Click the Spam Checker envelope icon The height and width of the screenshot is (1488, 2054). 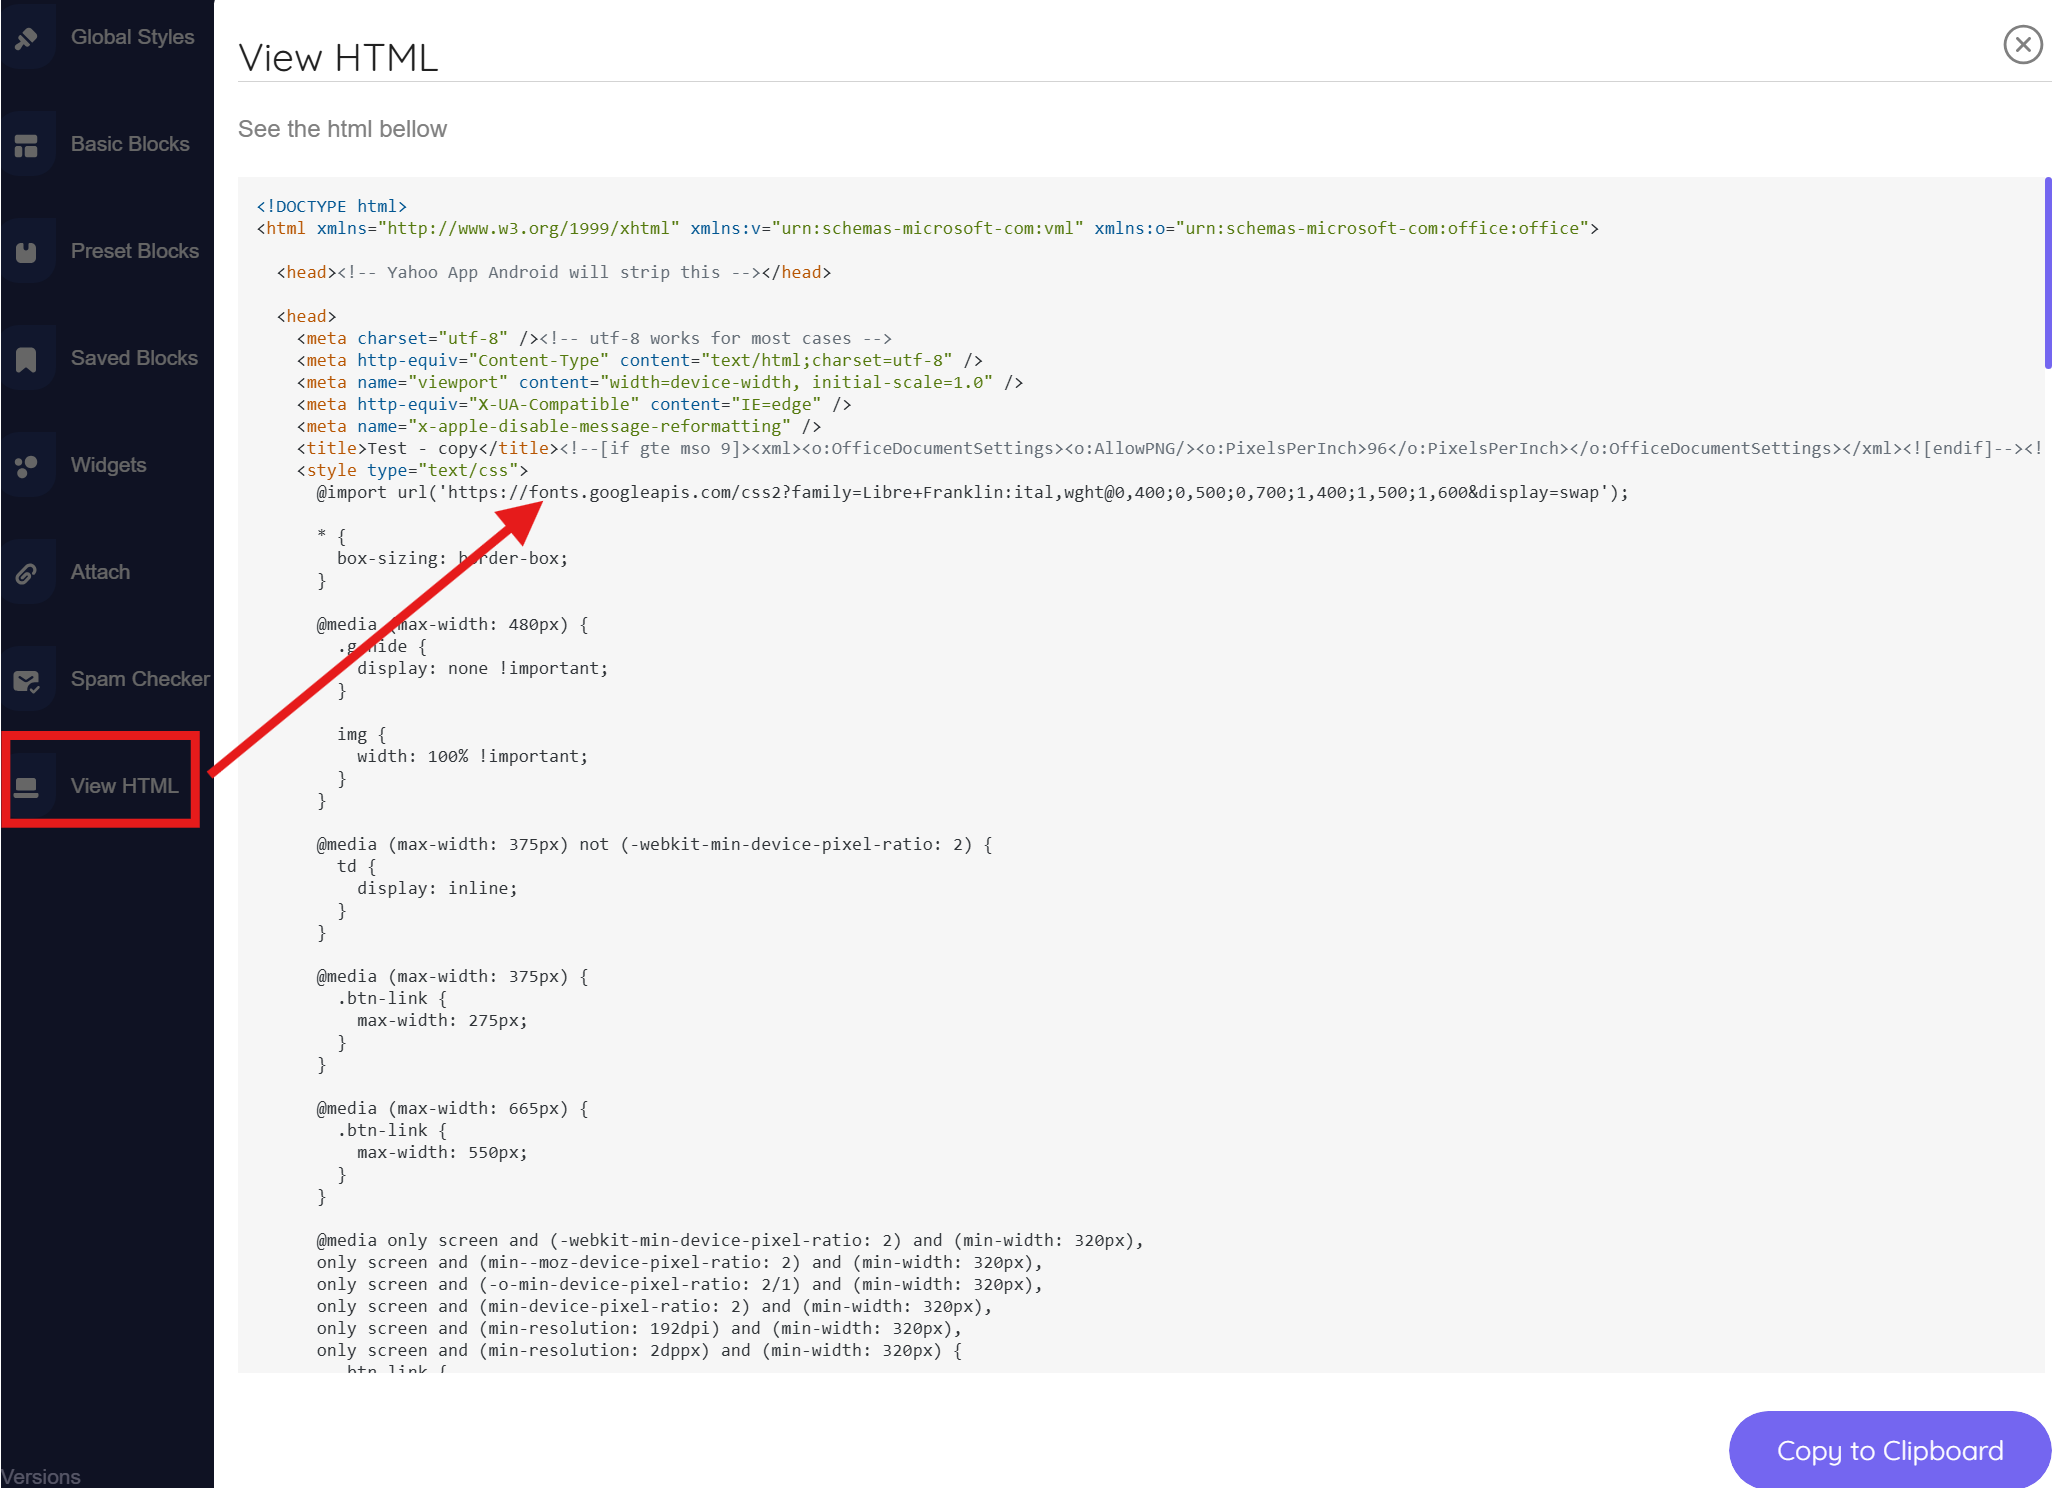coord(27,681)
